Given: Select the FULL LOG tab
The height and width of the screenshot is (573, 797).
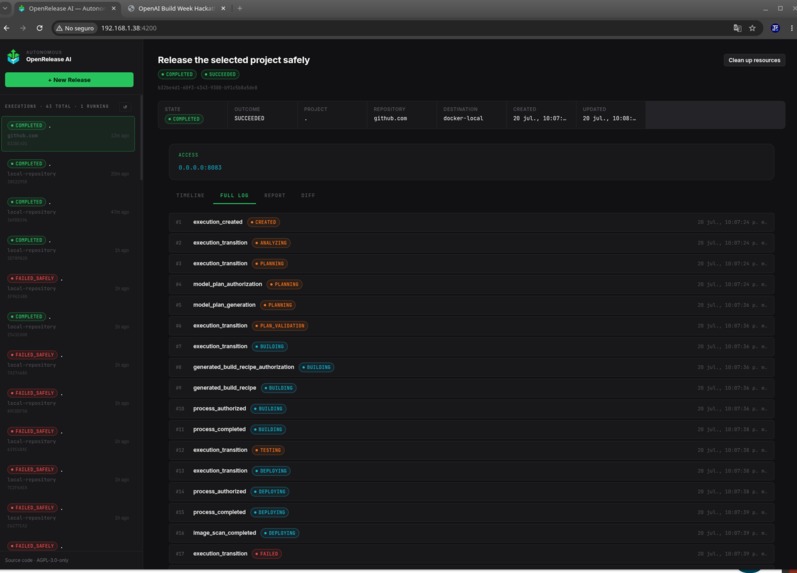Looking at the screenshot, I should [x=234, y=195].
